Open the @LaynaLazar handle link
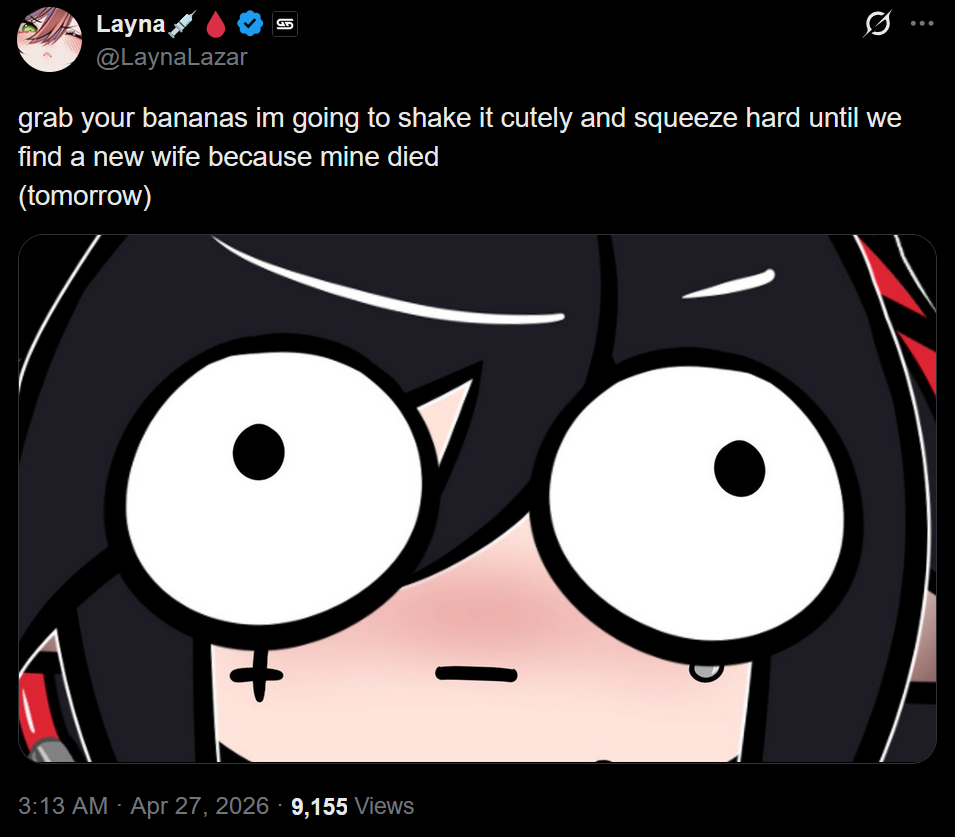955x837 pixels. (172, 57)
